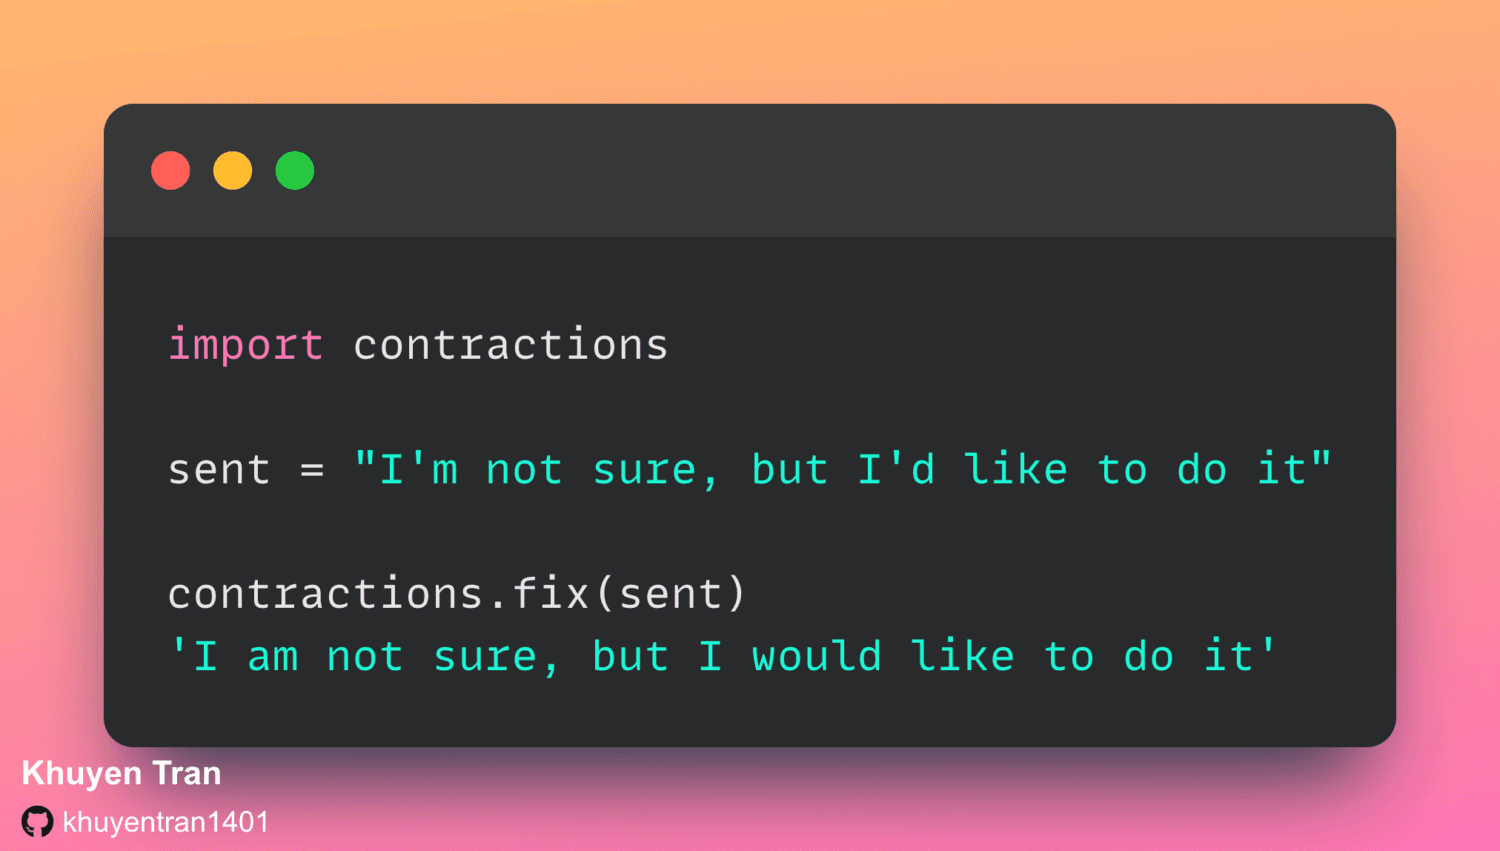Click the Khuyen Tran author name
Screen dimensions: 1500x851
pos(121,773)
